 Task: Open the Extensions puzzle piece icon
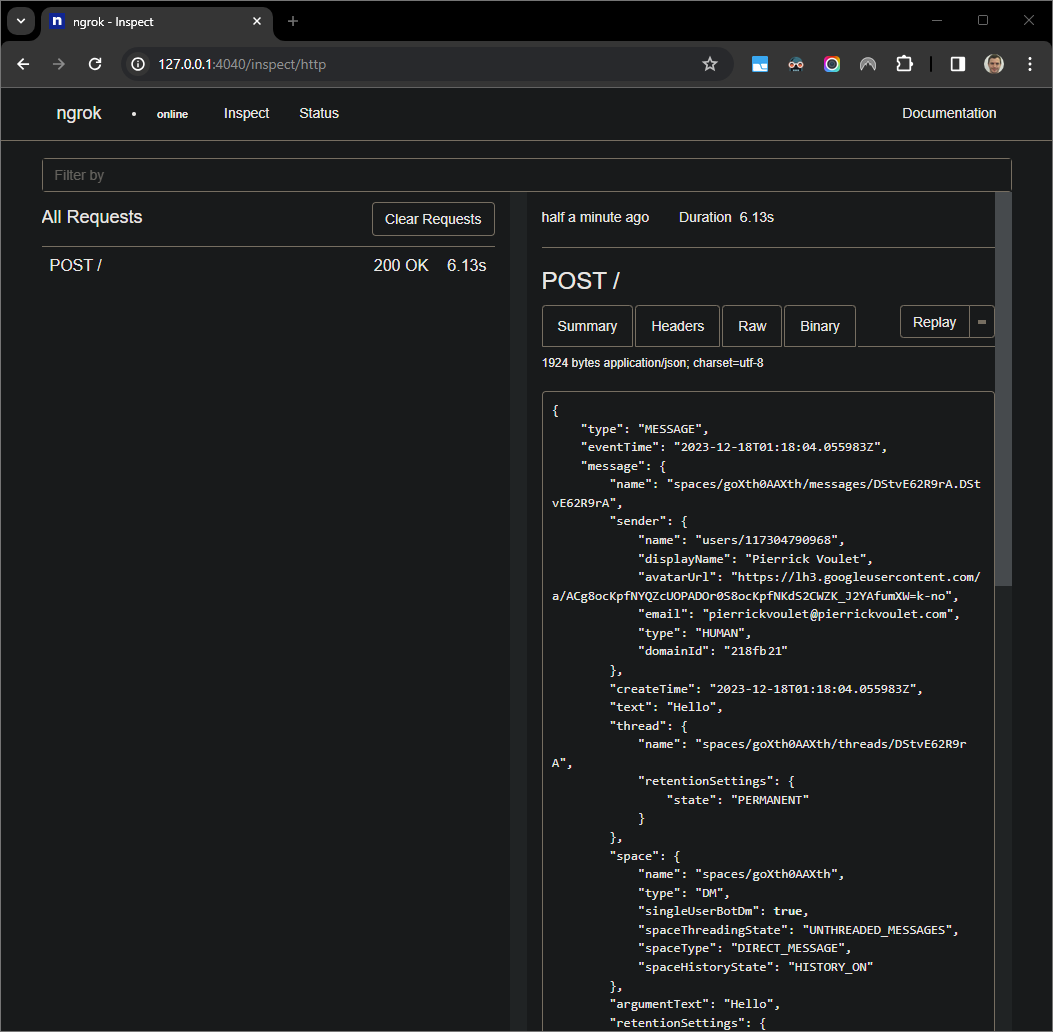coord(904,63)
